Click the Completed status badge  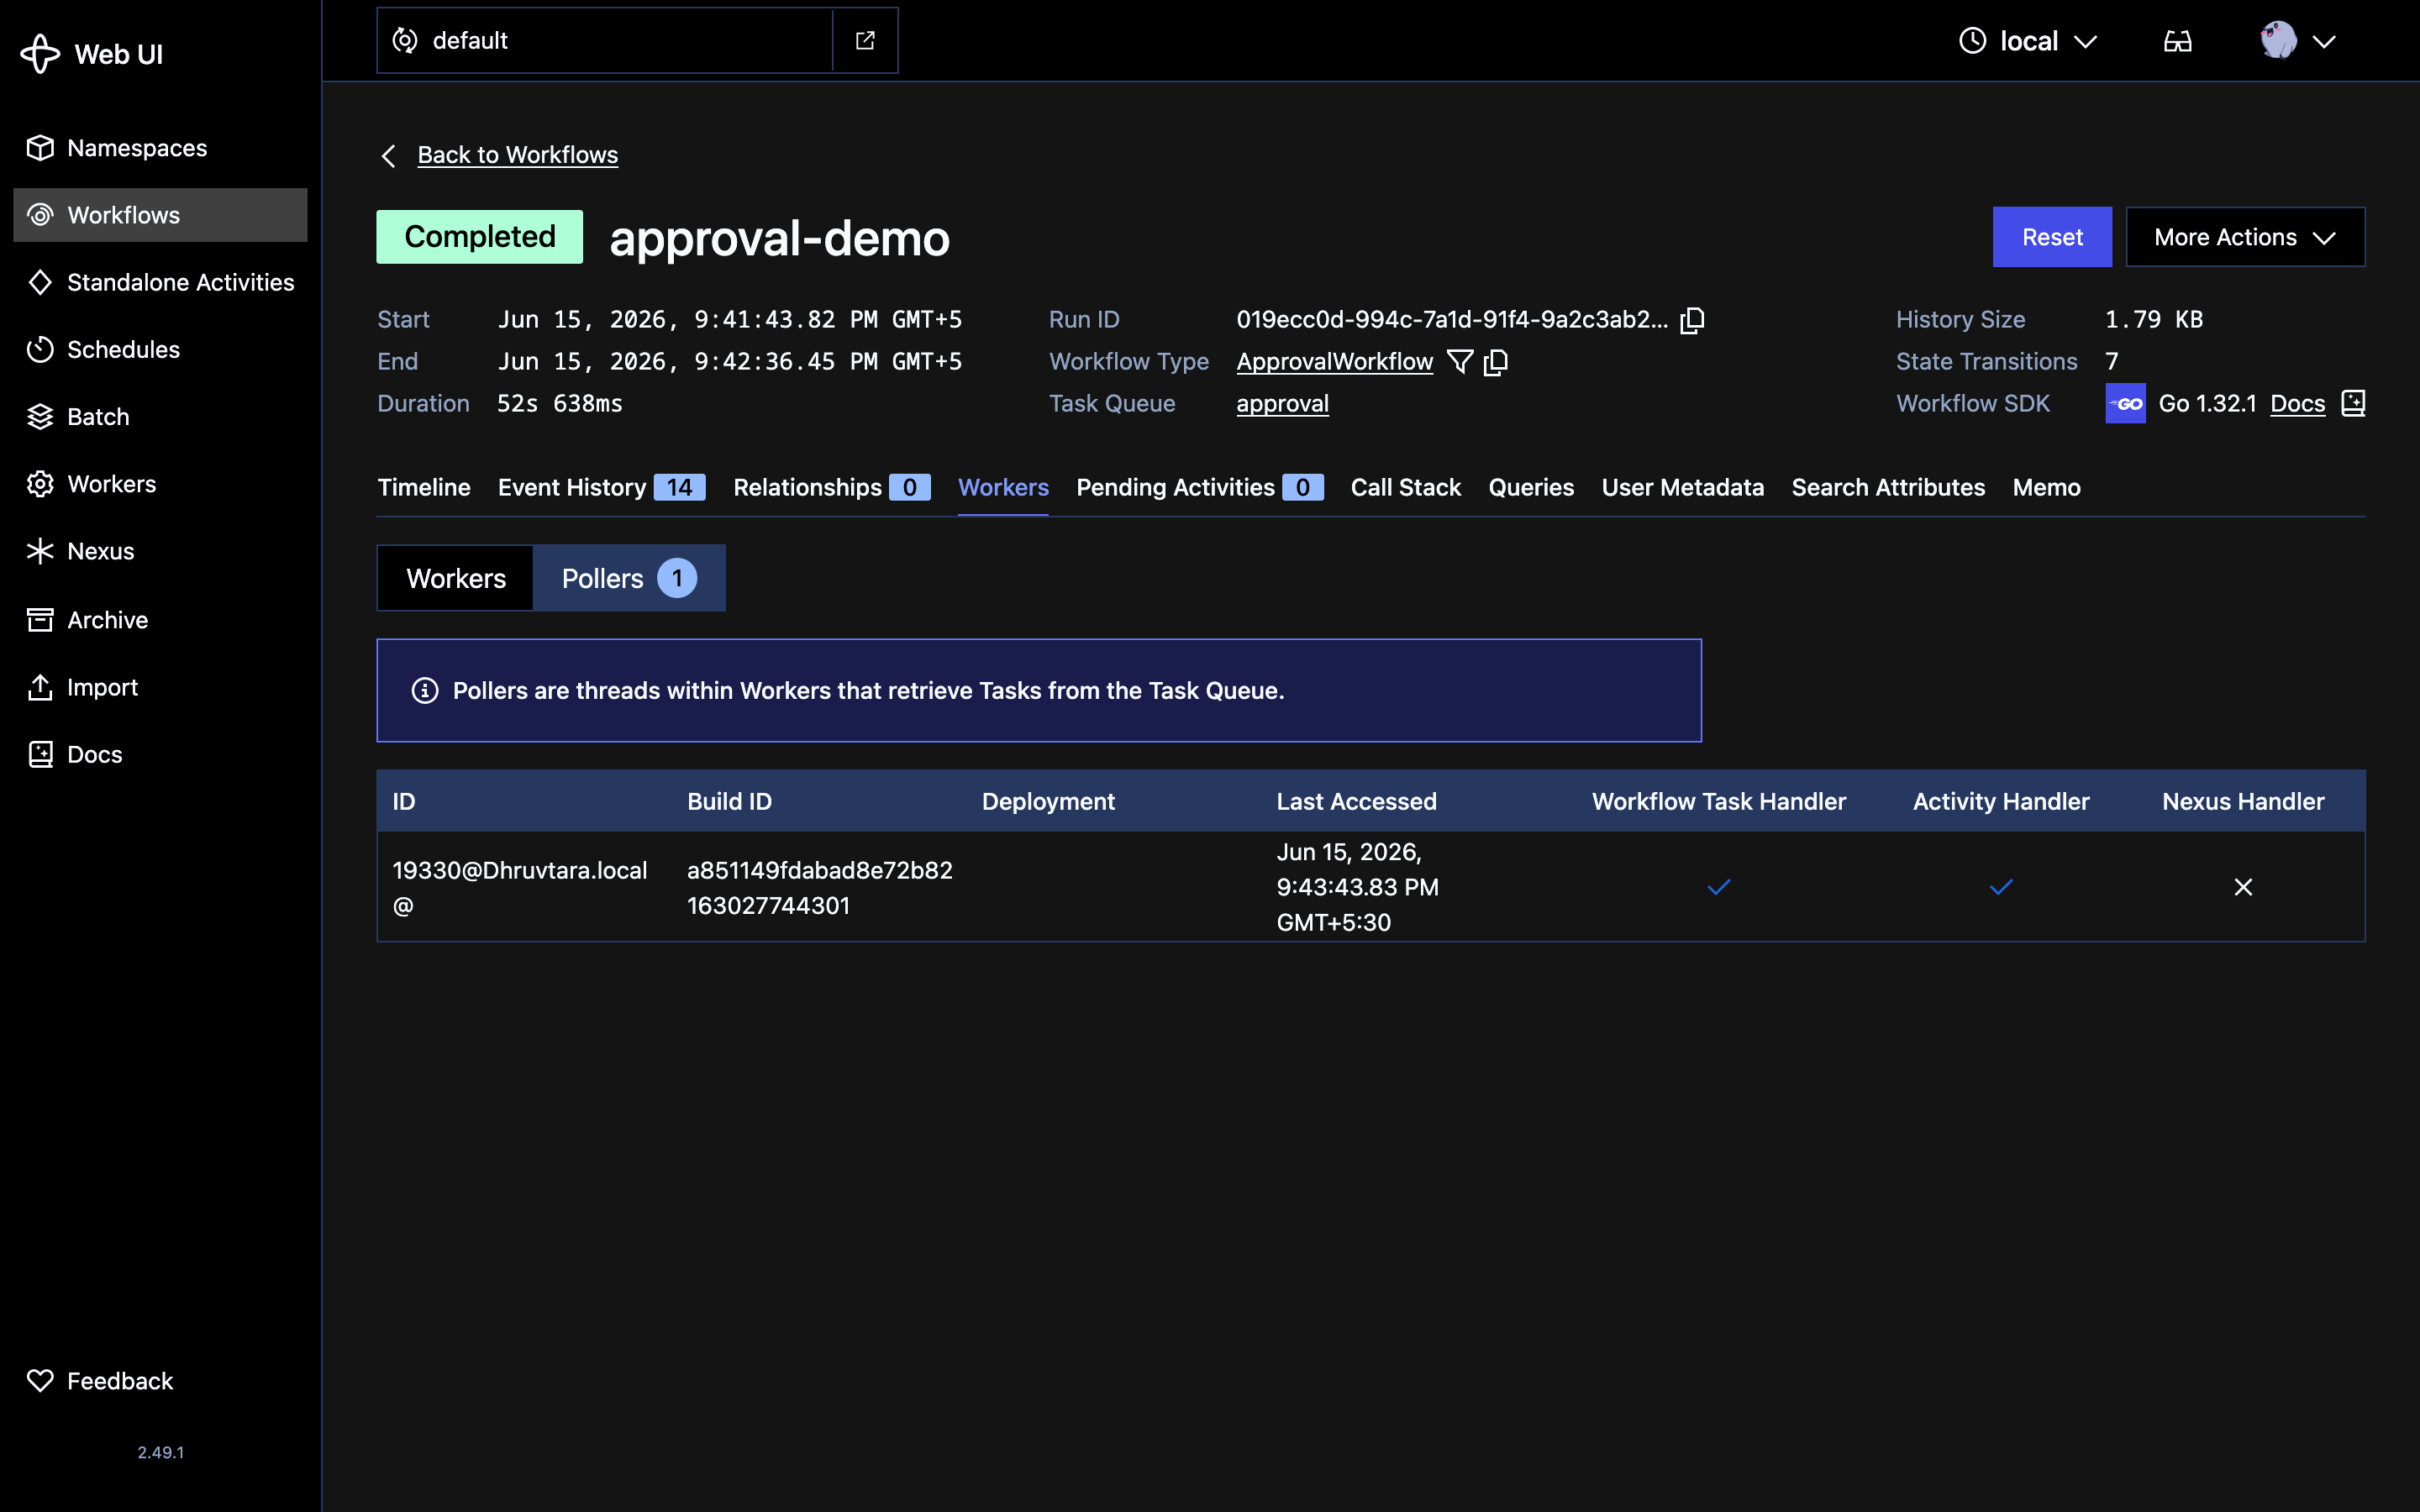(x=479, y=237)
